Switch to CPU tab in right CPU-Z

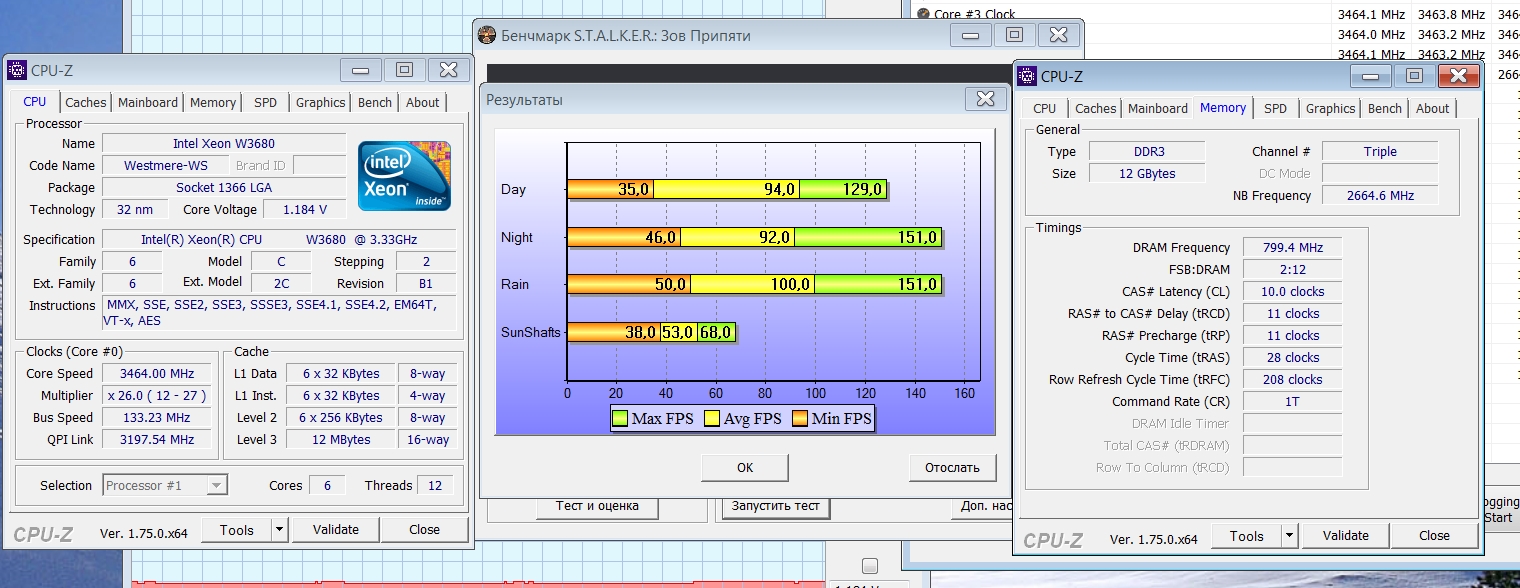pyautogui.click(x=1045, y=108)
